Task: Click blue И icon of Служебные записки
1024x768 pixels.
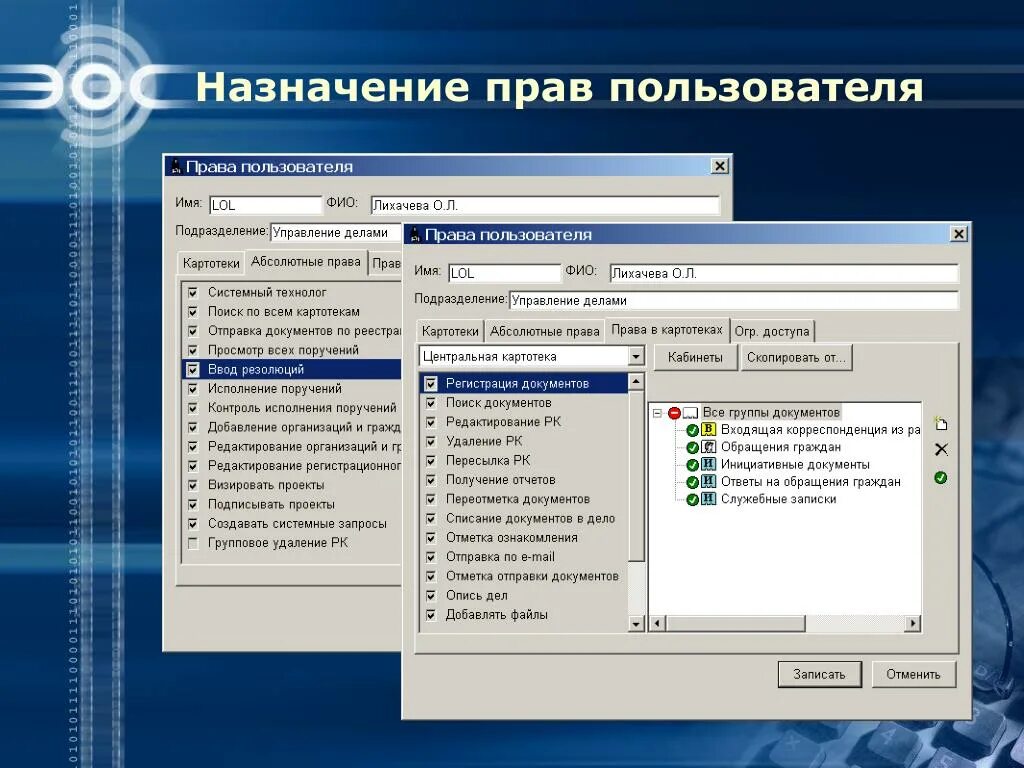Action: [x=709, y=499]
